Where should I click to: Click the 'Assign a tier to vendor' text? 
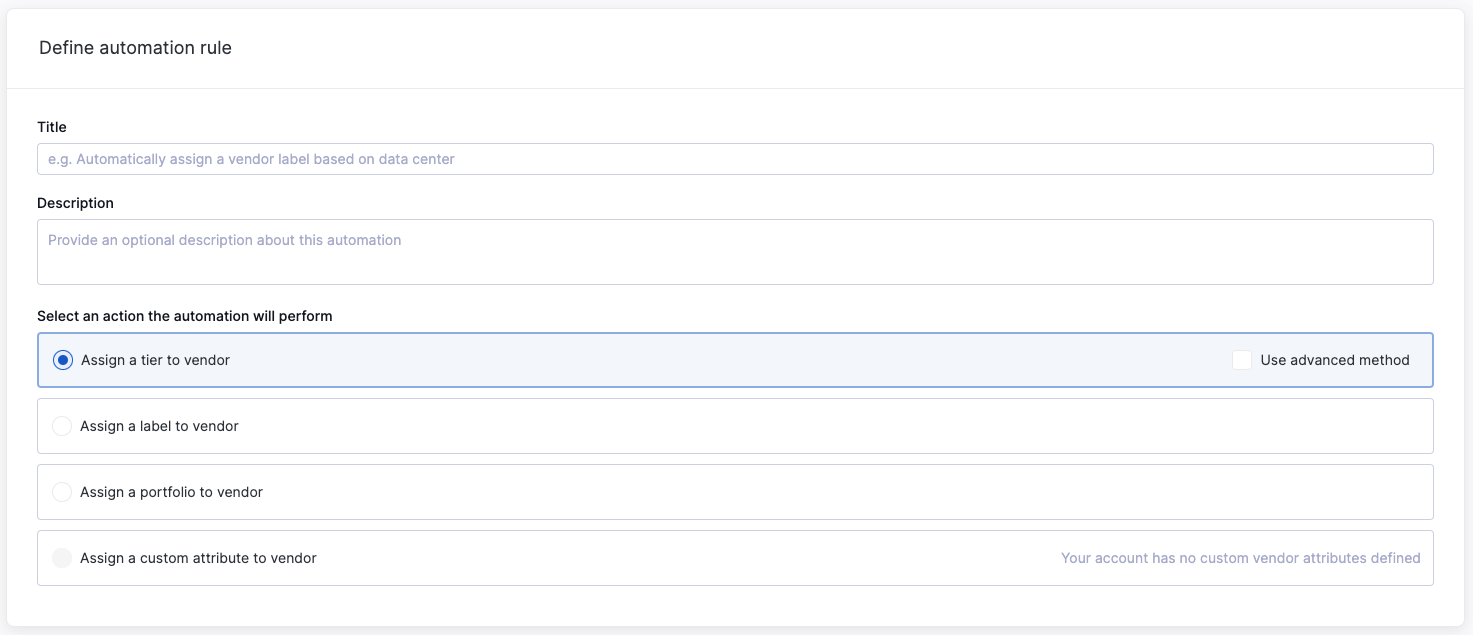pyautogui.click(x=155, y=360)
